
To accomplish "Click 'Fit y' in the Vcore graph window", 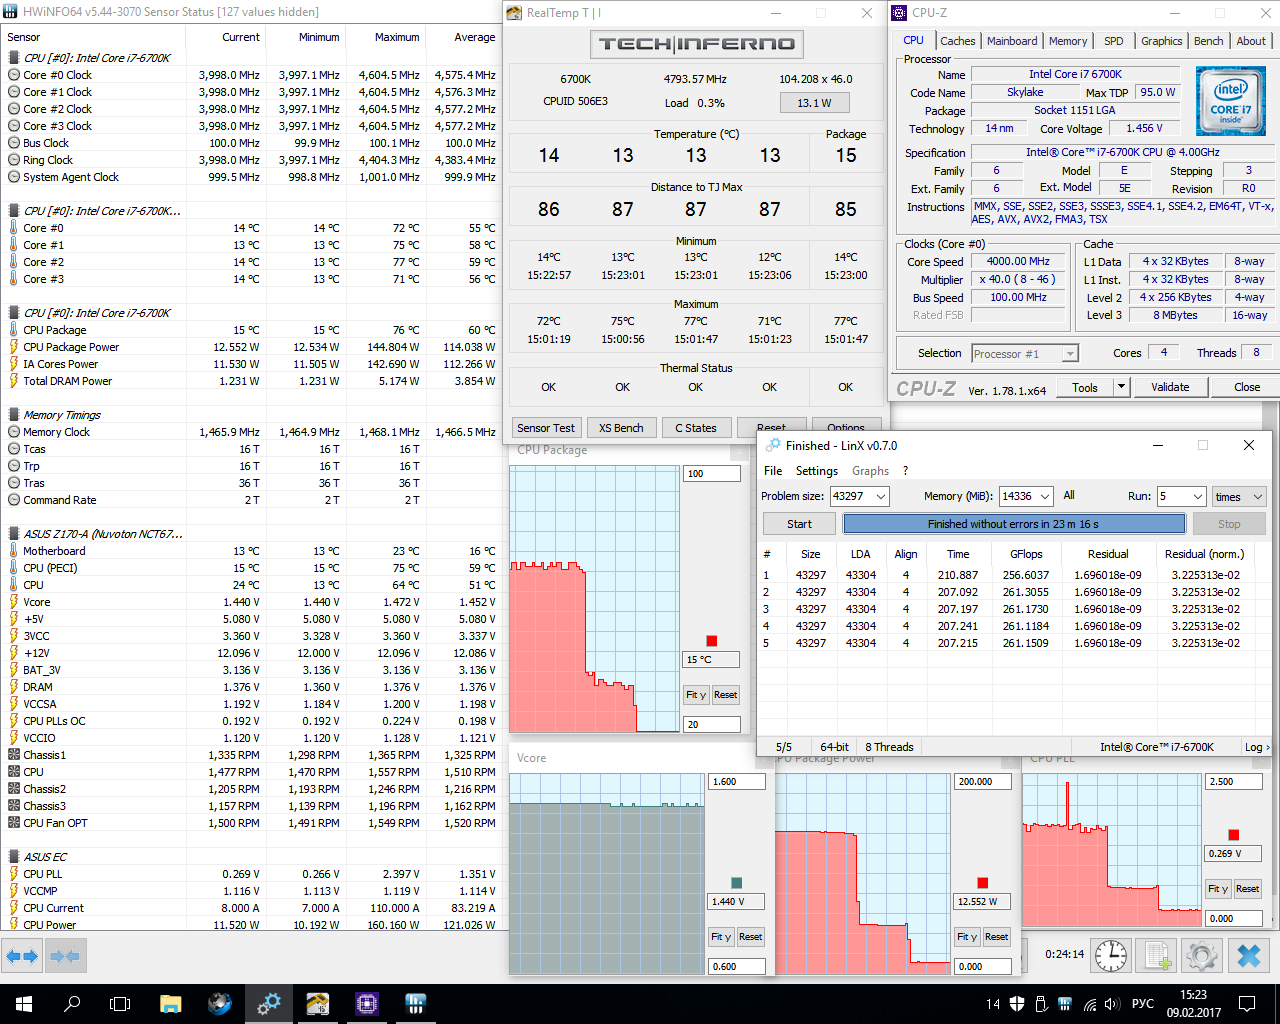I will pyautogui.click(x=721, y=937).
